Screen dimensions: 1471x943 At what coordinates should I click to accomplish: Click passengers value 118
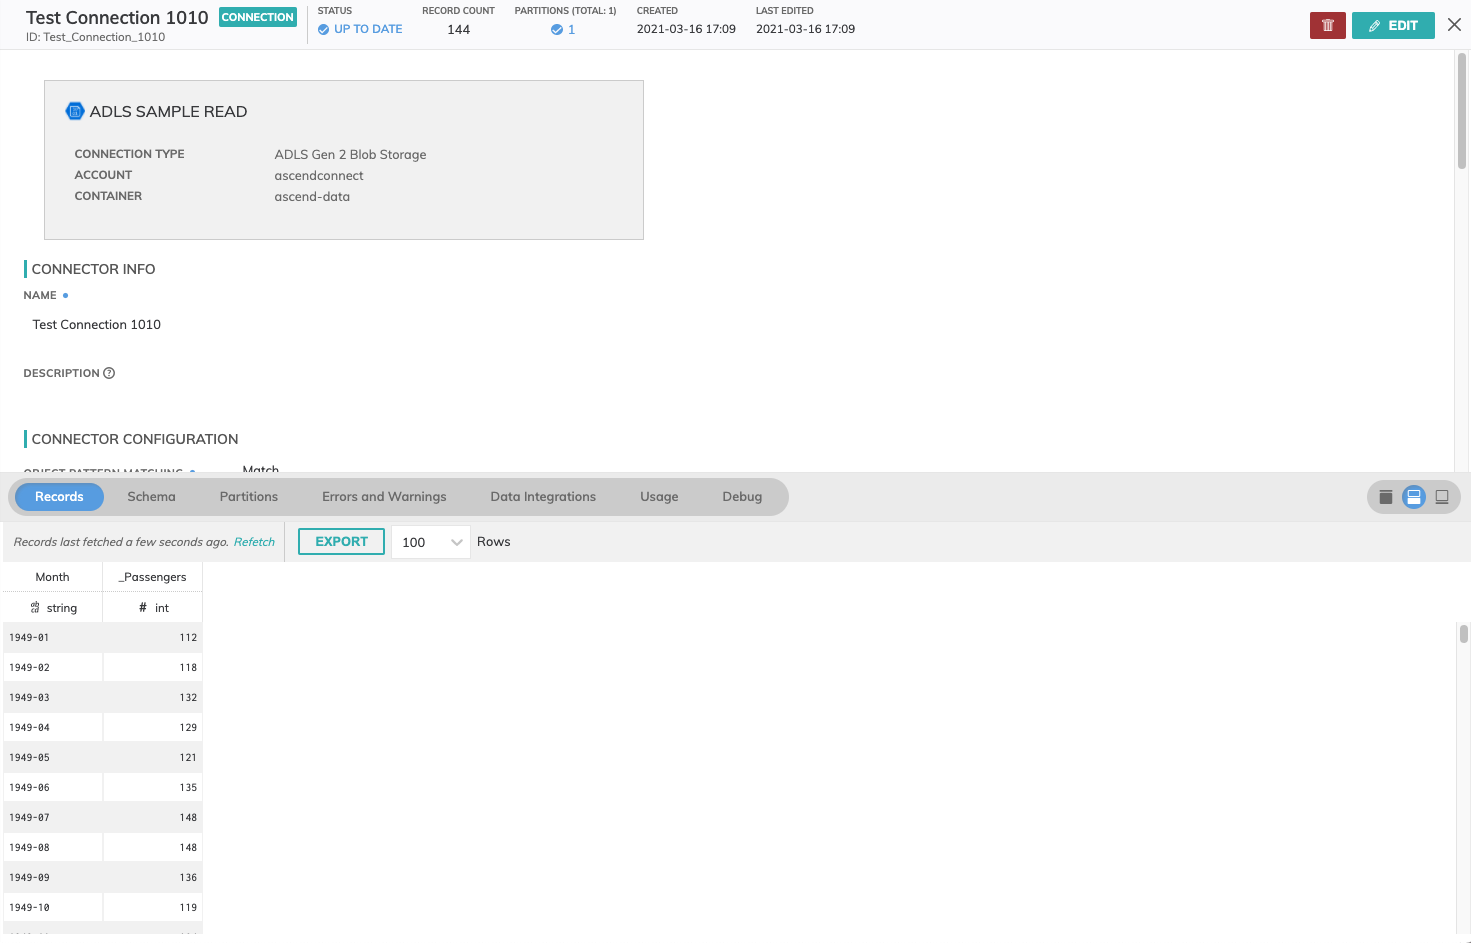pyautogui.click(x=188, y=667)
